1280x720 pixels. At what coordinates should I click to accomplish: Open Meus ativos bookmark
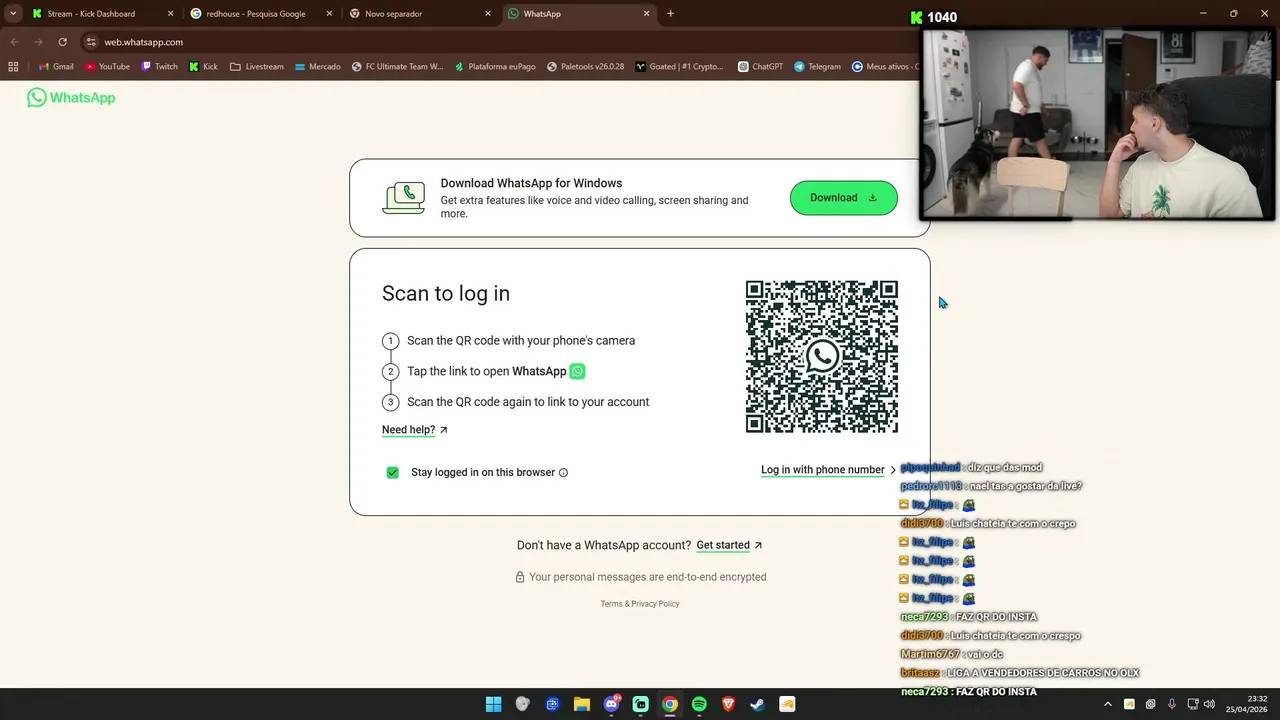point(884,67)
